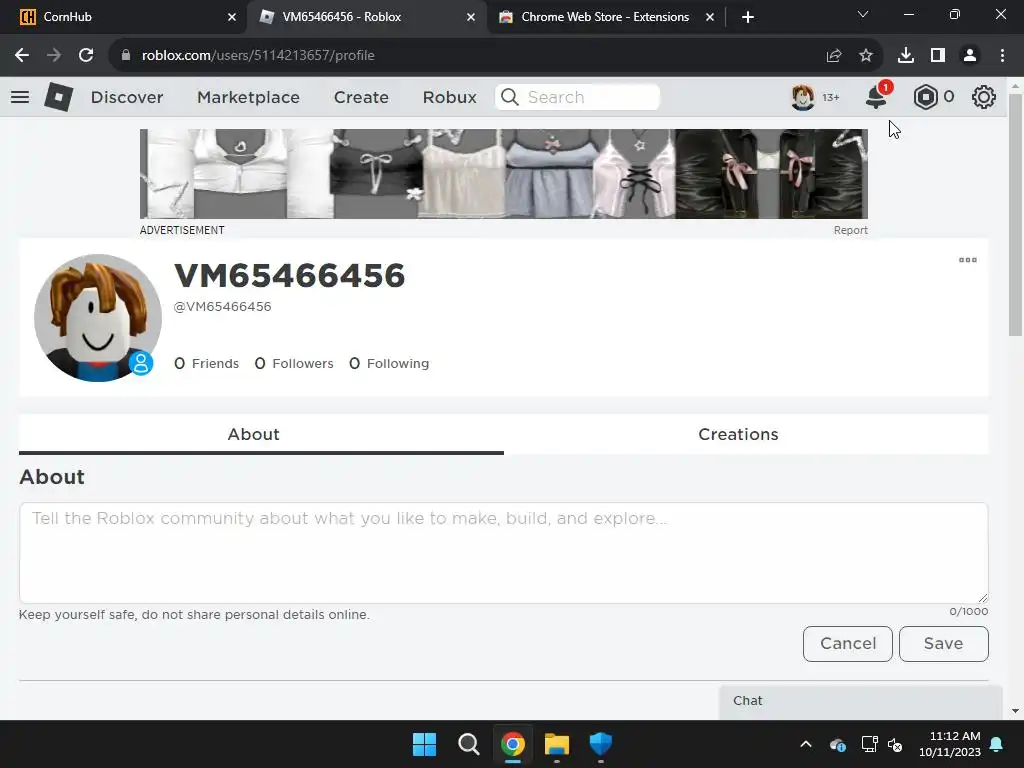Screen dimensions: 1024x768
Task: Open the Windows notification bell
Action: (997, 744)
